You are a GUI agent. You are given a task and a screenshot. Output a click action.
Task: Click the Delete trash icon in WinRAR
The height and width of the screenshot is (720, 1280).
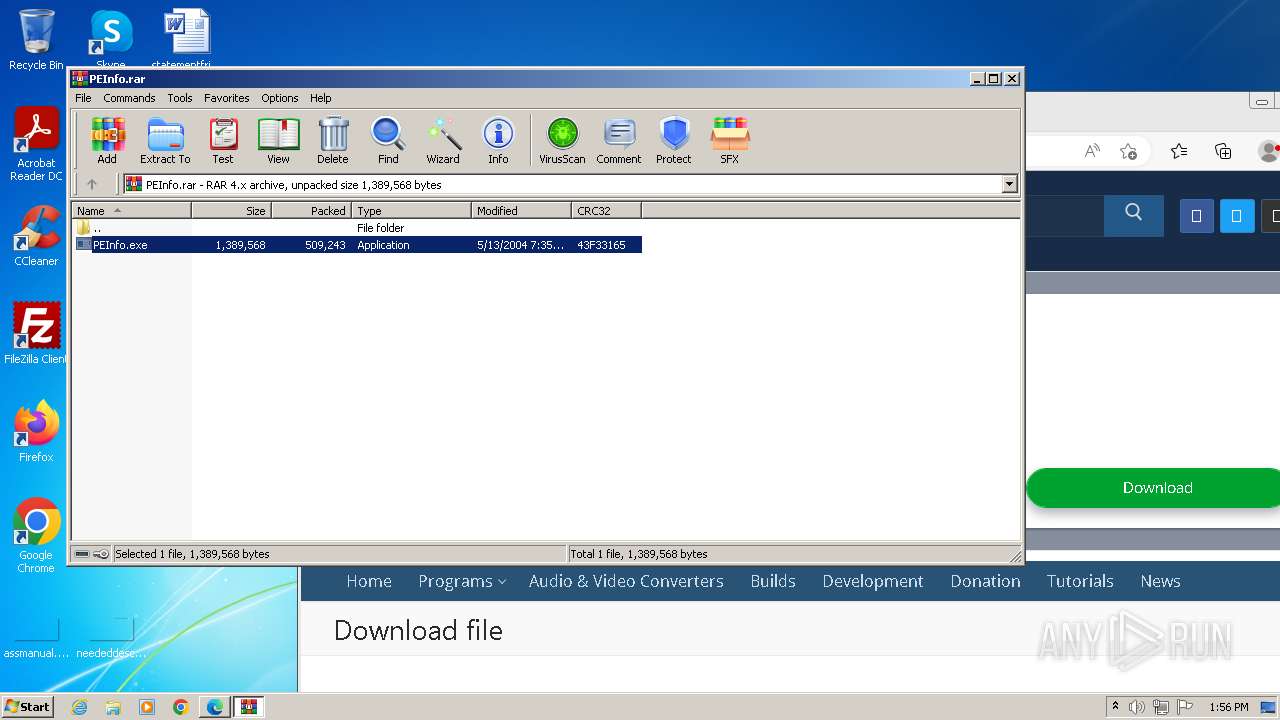pyautogui.click(x=333, y=140)
